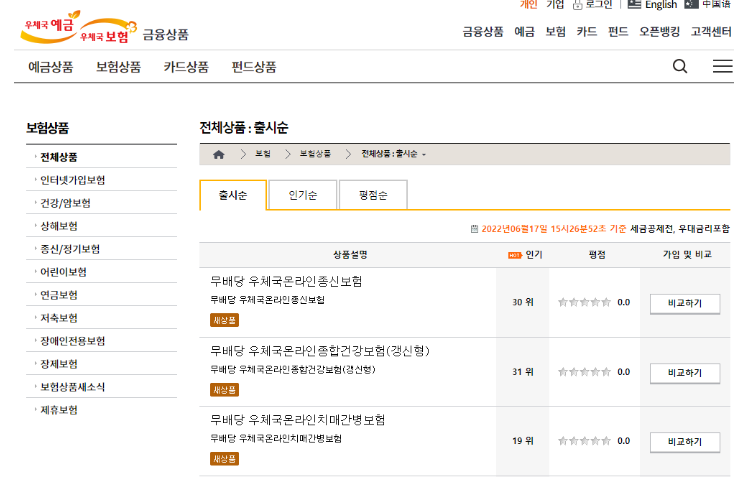Click 새상품 badge under 치매간병보험
This screenshot has height=501, width=748.
tap(224, 459)
